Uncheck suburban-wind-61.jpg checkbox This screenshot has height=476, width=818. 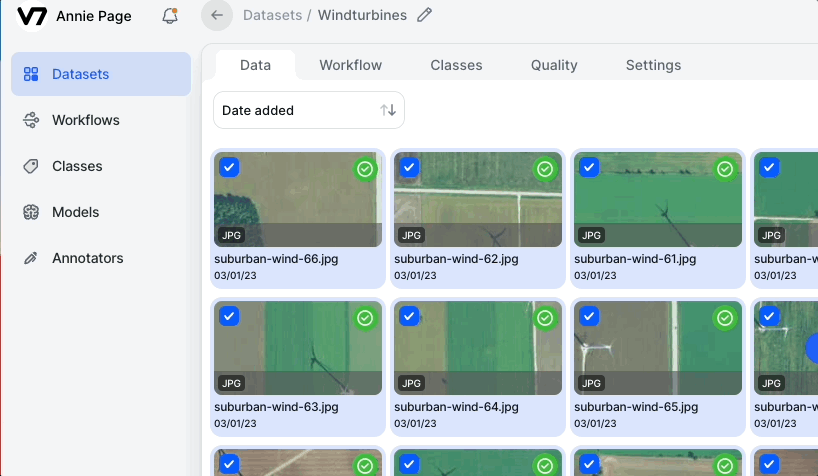click(x=590, y=168)
